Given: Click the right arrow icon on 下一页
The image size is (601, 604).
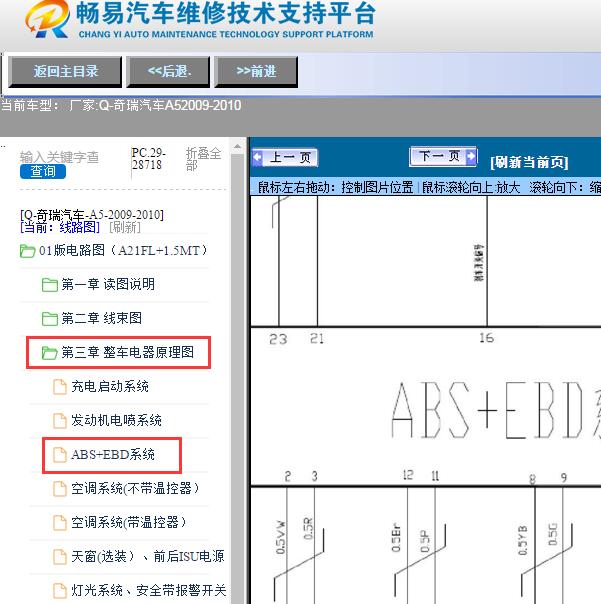Looking at the screenshot, I should tap(471, 156).
